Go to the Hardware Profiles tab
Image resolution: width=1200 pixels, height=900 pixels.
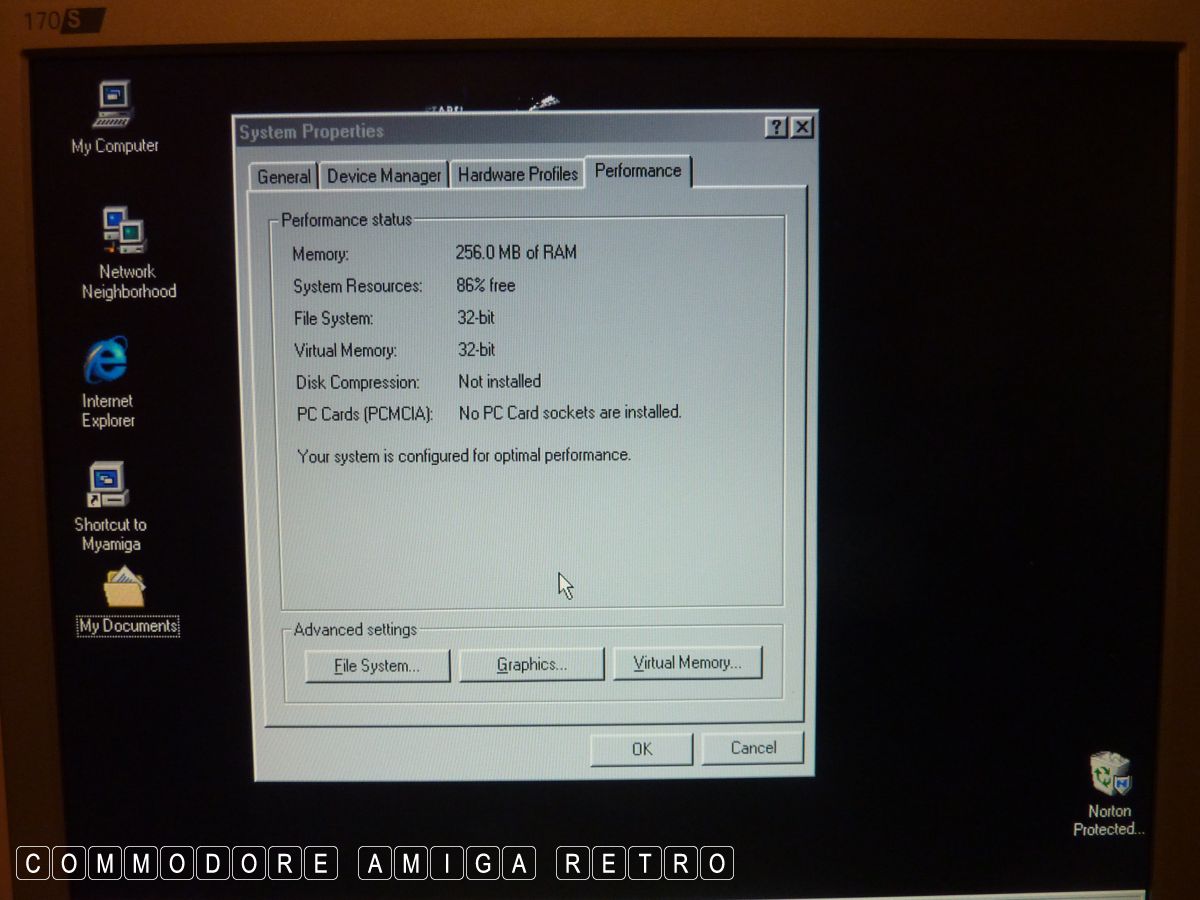517,175
